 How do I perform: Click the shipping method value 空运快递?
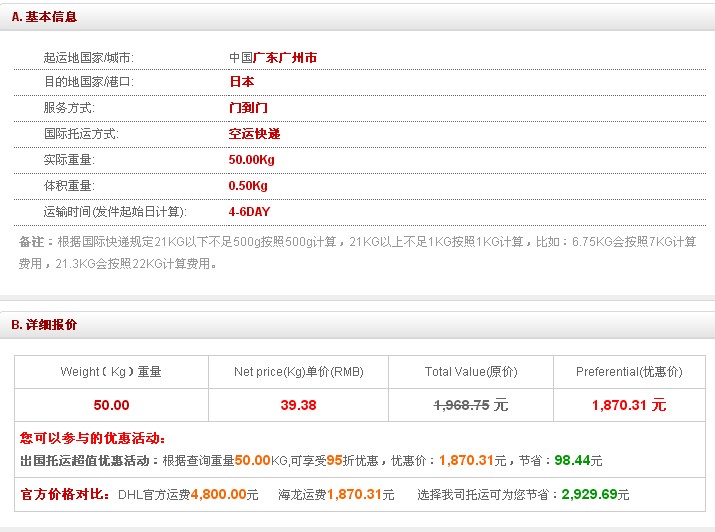pos(254,134)
